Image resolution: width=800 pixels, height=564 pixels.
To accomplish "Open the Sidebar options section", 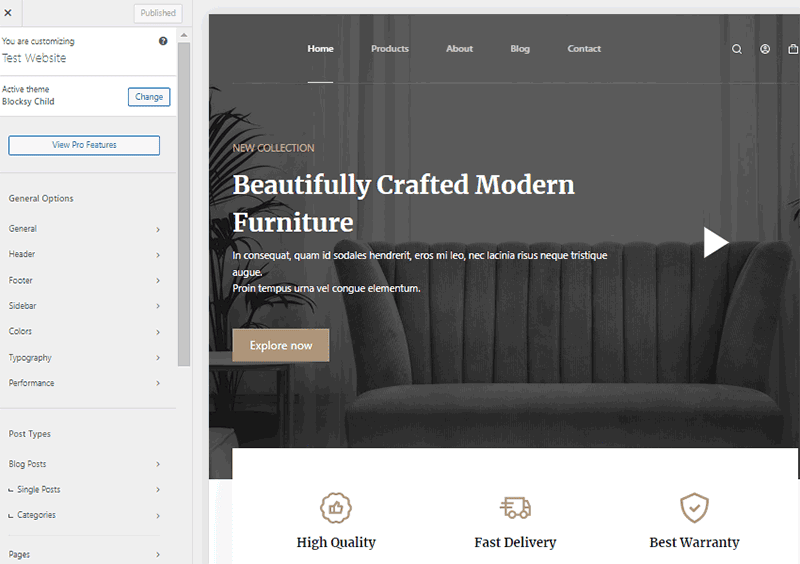I will point(84,306).
